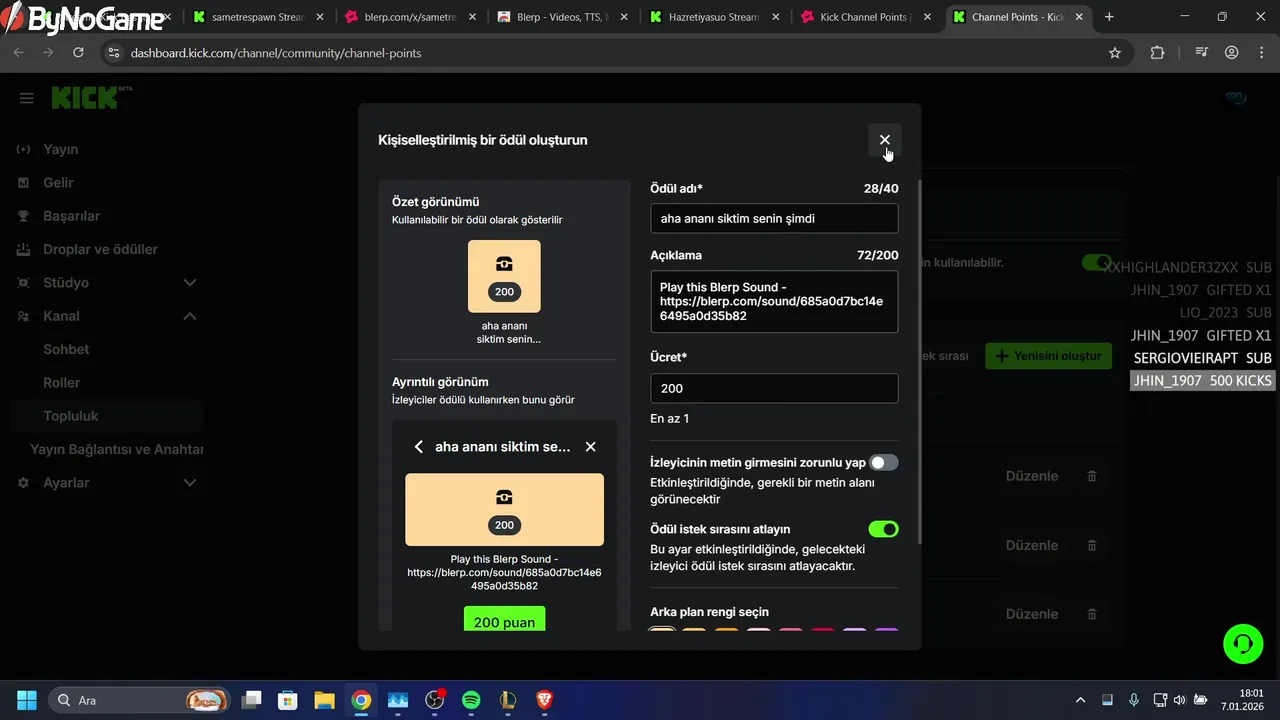The image size is (1280, 720).
Task: Open the green support chat bubble
Action: [1243, 643]
